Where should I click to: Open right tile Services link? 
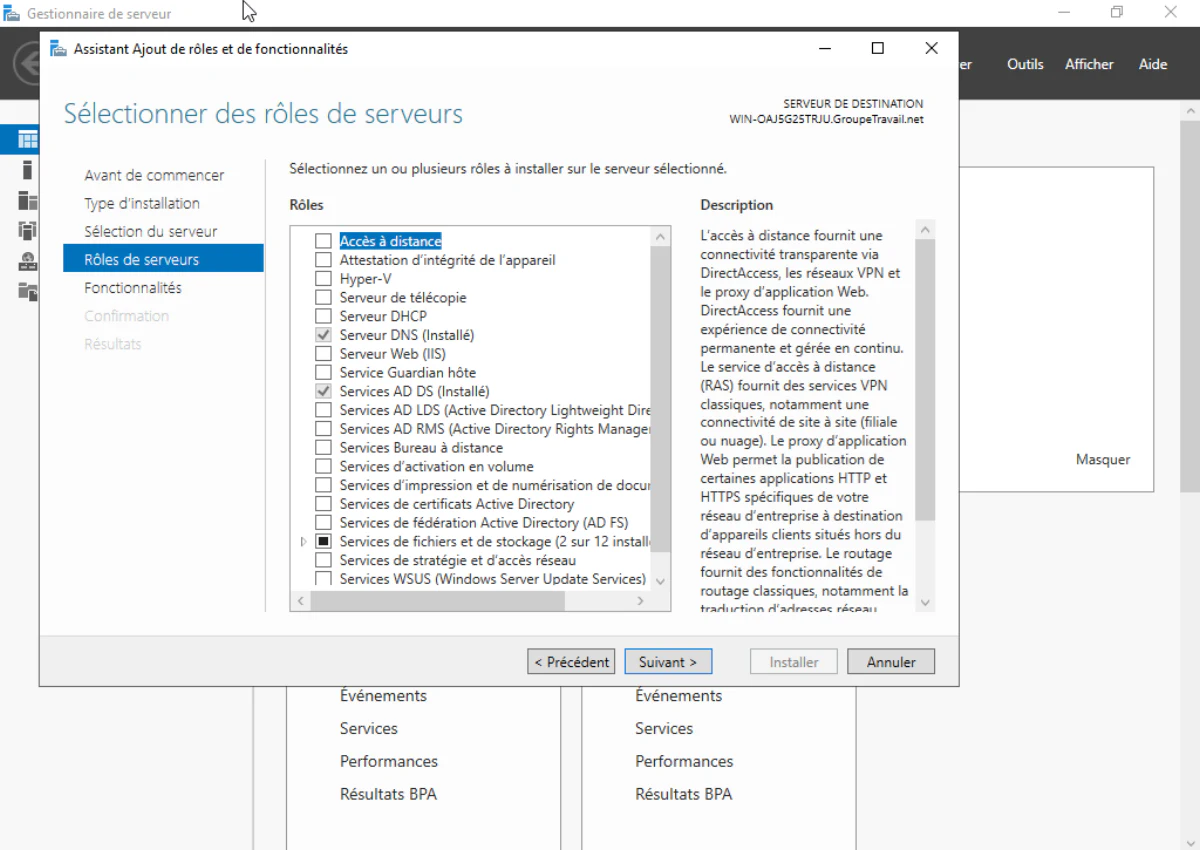[664, 729]
